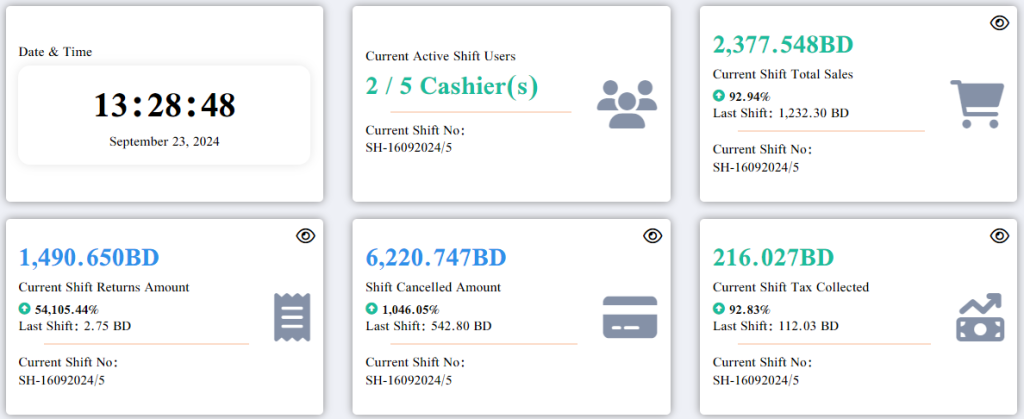
Task: Click the September 23, 2024 date text
Action: [x=164, y=142]
